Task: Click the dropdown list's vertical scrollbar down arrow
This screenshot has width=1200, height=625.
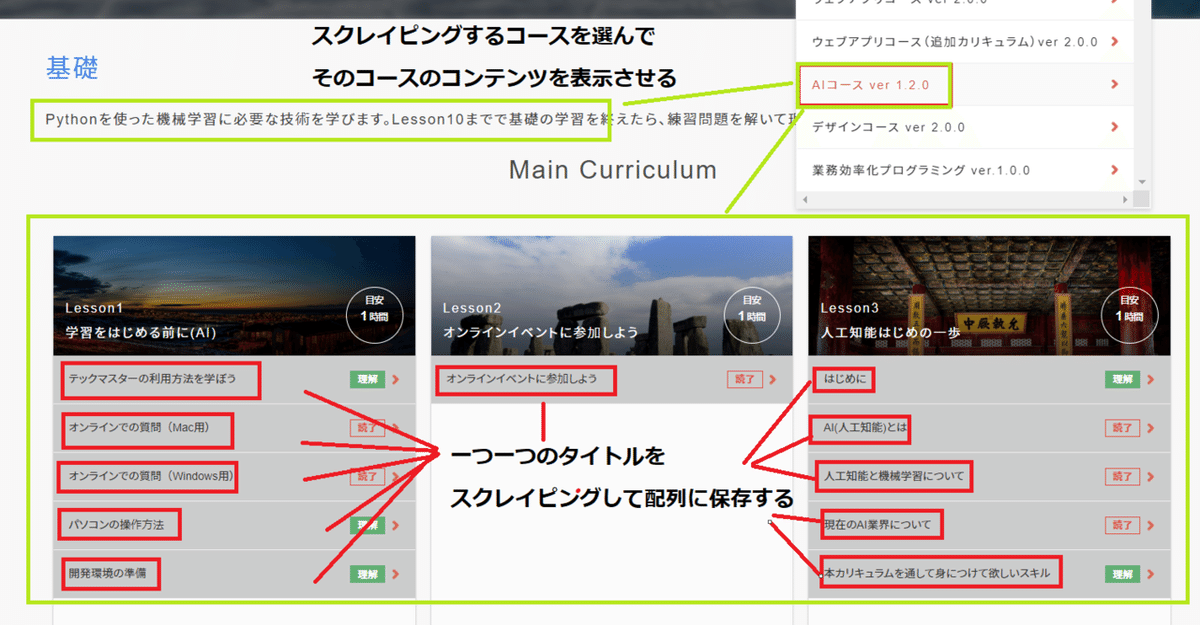Action: coord(1141,182)
